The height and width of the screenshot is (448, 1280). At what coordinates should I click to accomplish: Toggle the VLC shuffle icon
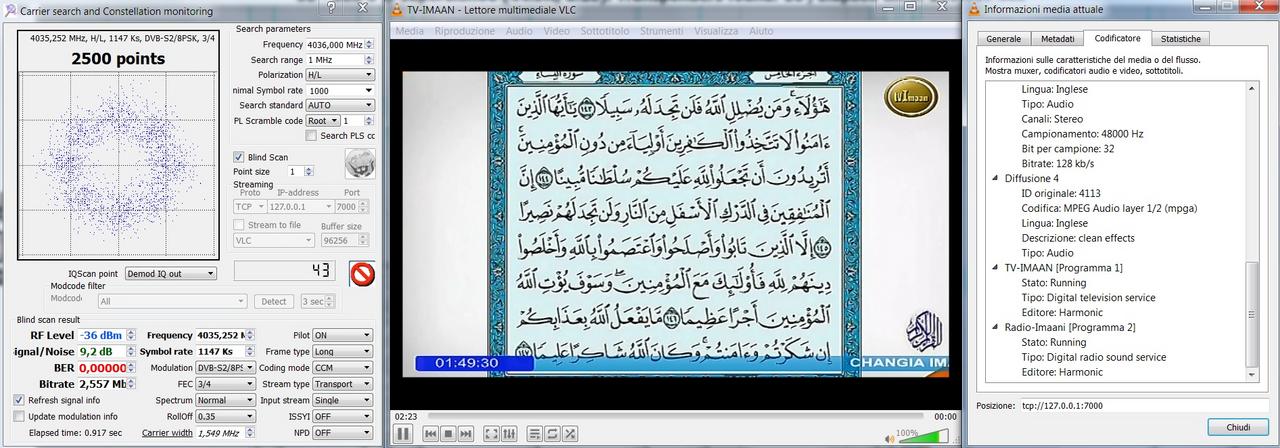coord(570,434)
